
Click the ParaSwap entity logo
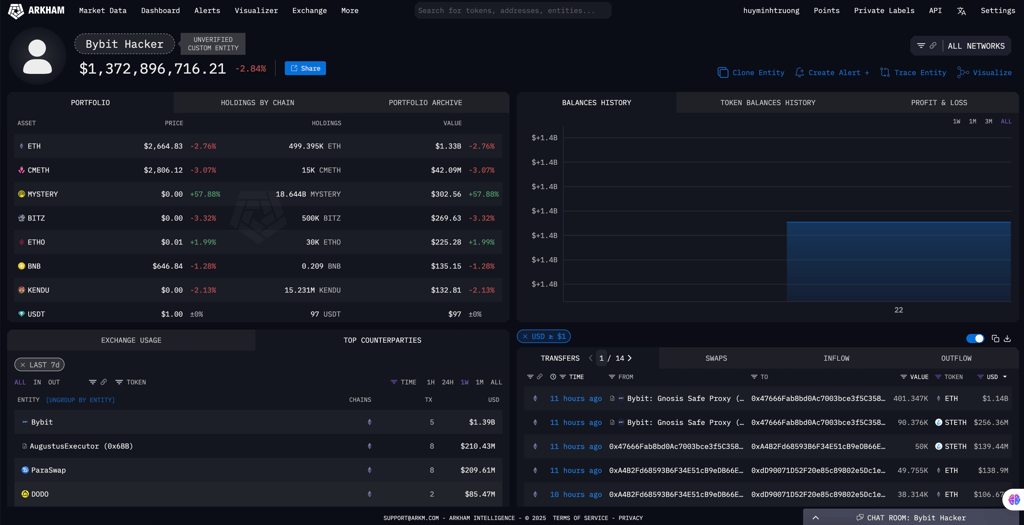click(x=25, y=470)
